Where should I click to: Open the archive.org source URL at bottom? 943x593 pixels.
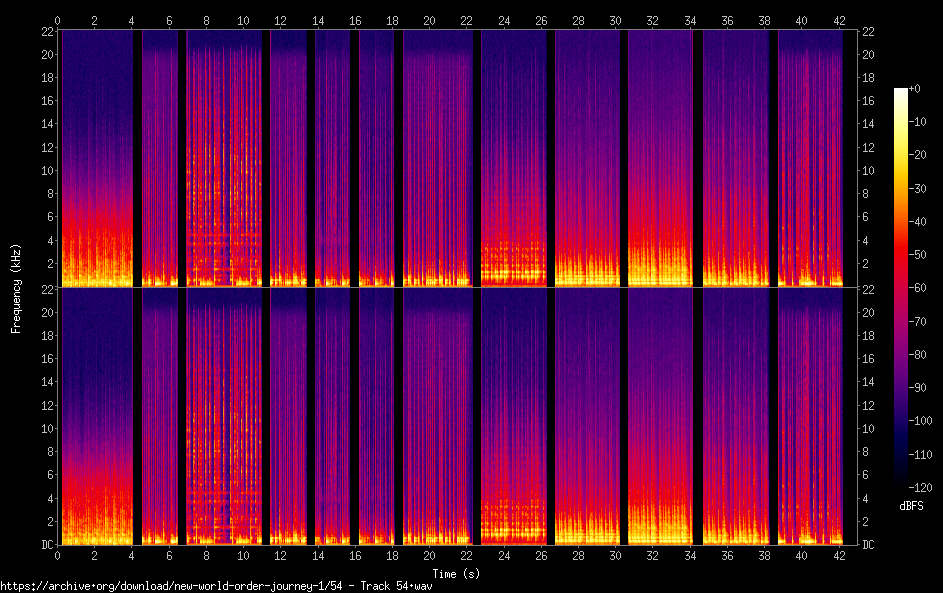point(216,585)
